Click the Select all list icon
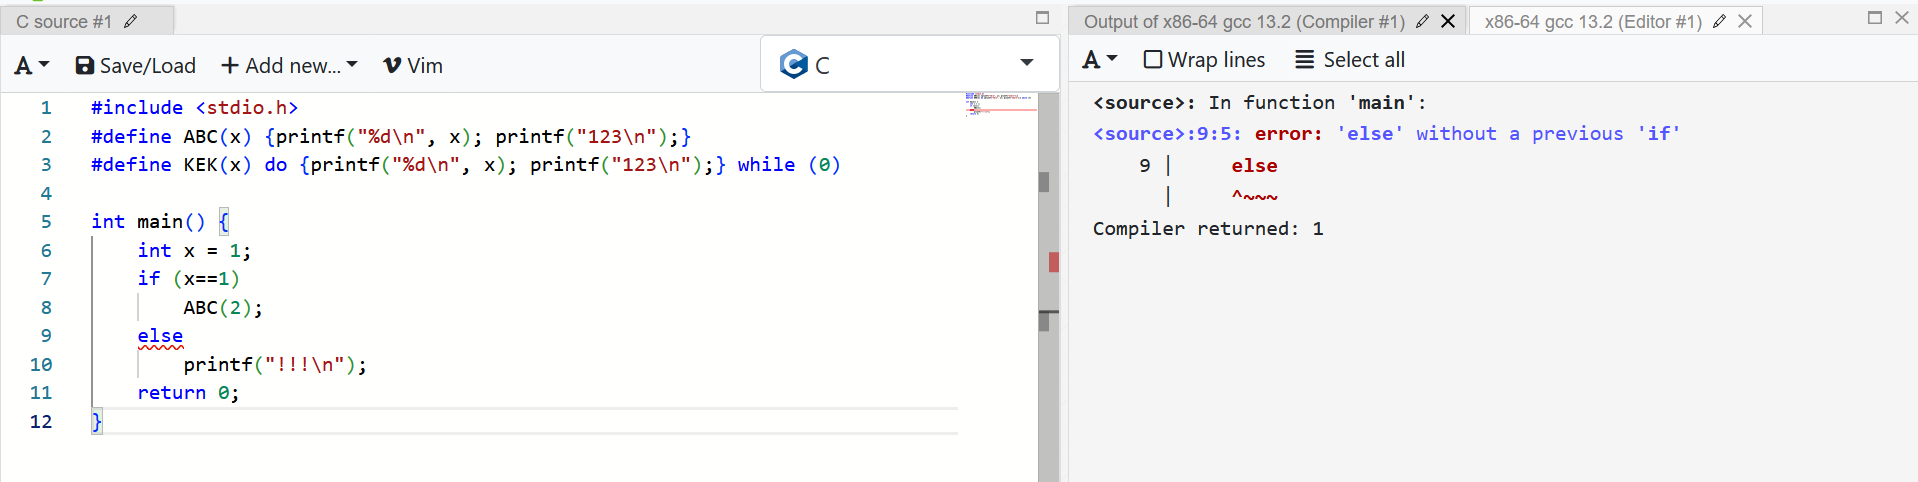The height and width of the screenshot is (482, 1918). pyautogui.click(x=1305, y=60)
